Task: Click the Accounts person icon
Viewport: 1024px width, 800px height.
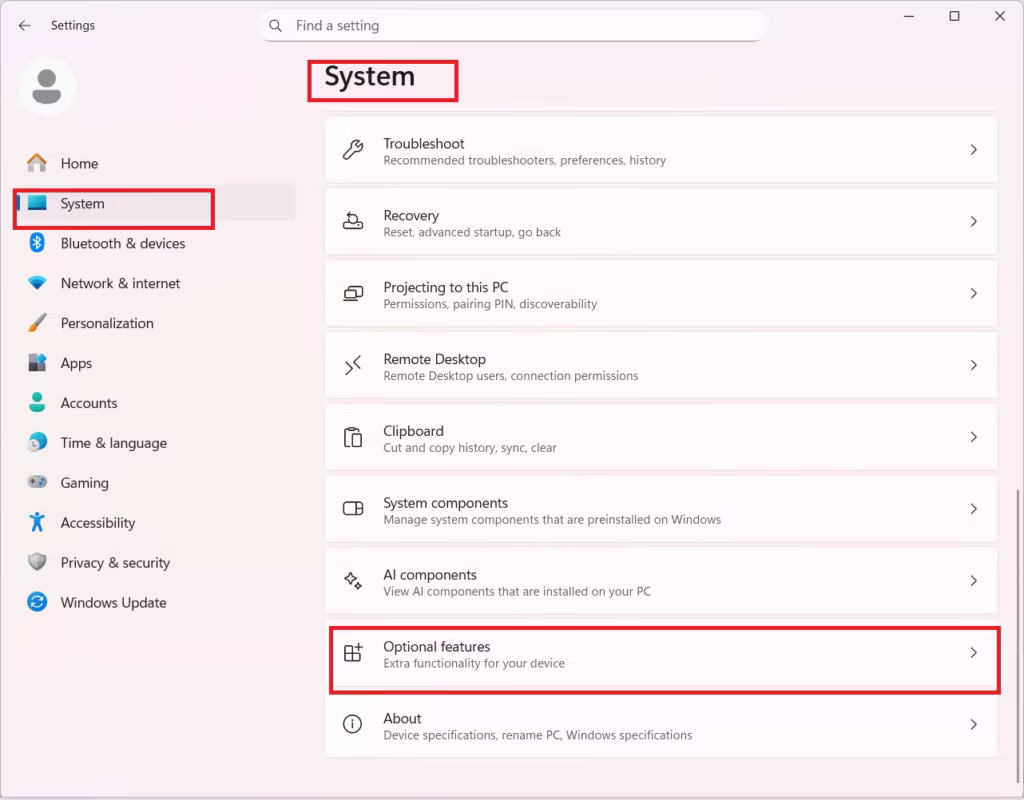Action: click(37, 402)
